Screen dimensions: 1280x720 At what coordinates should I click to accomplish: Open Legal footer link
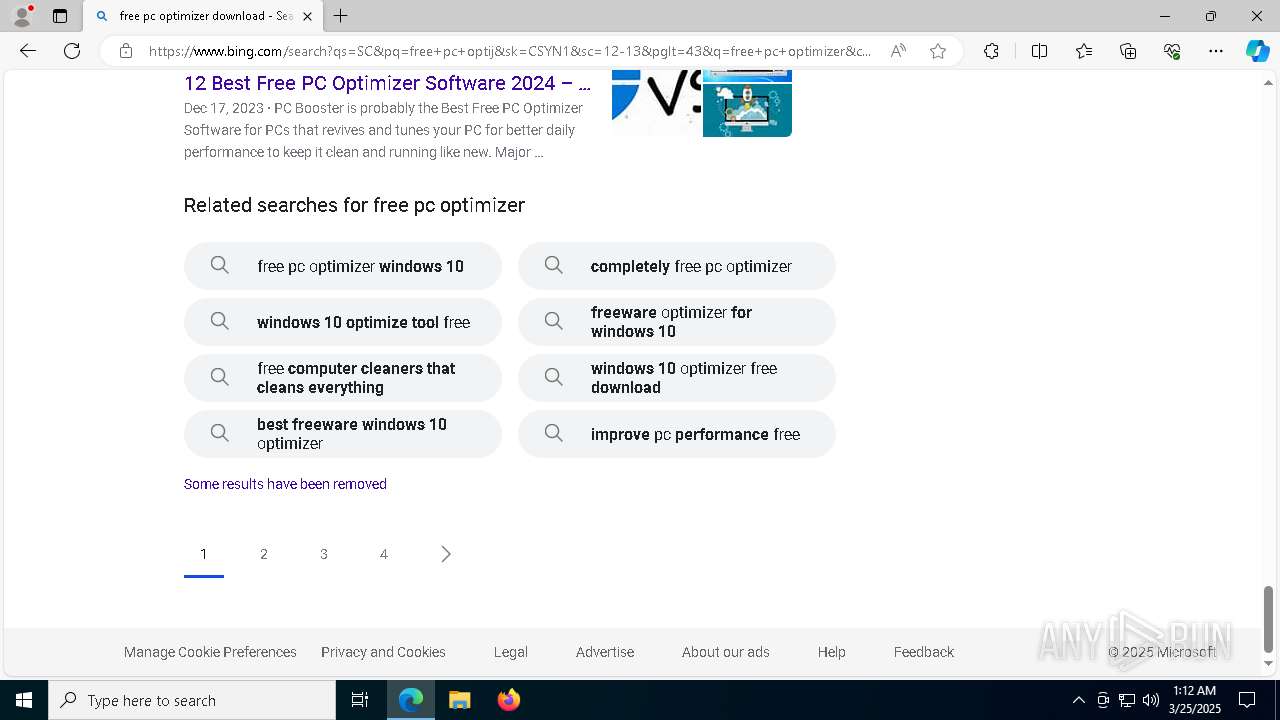pyautogui.click(x=511, y=652)
